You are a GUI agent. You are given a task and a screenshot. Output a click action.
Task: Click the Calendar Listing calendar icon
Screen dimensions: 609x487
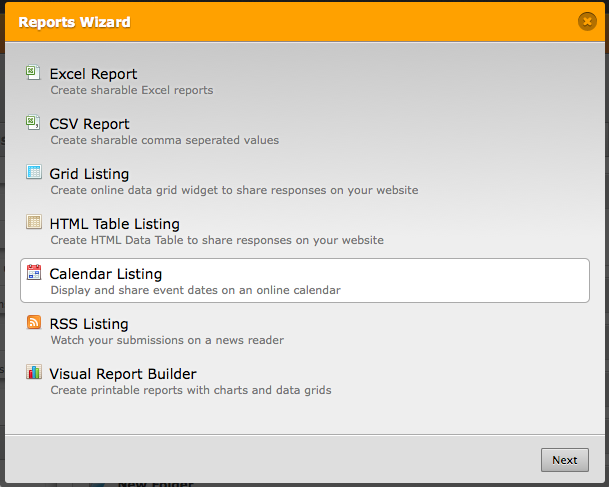[33, 272]
